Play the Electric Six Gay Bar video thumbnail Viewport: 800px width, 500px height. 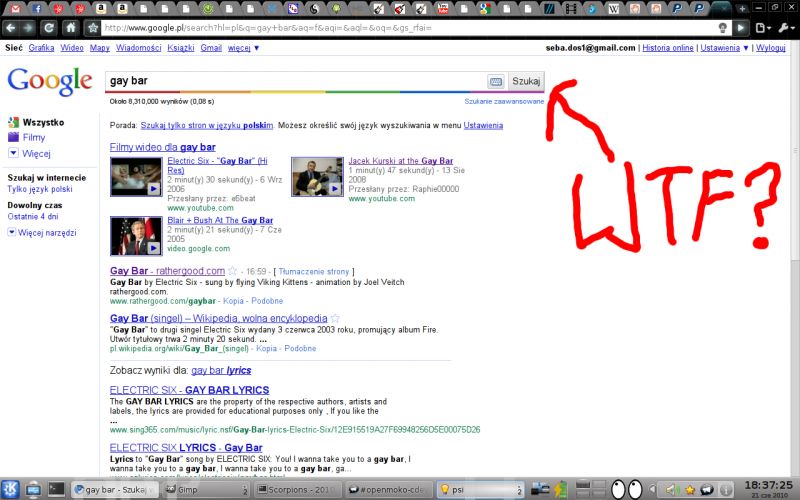point(136,177)
